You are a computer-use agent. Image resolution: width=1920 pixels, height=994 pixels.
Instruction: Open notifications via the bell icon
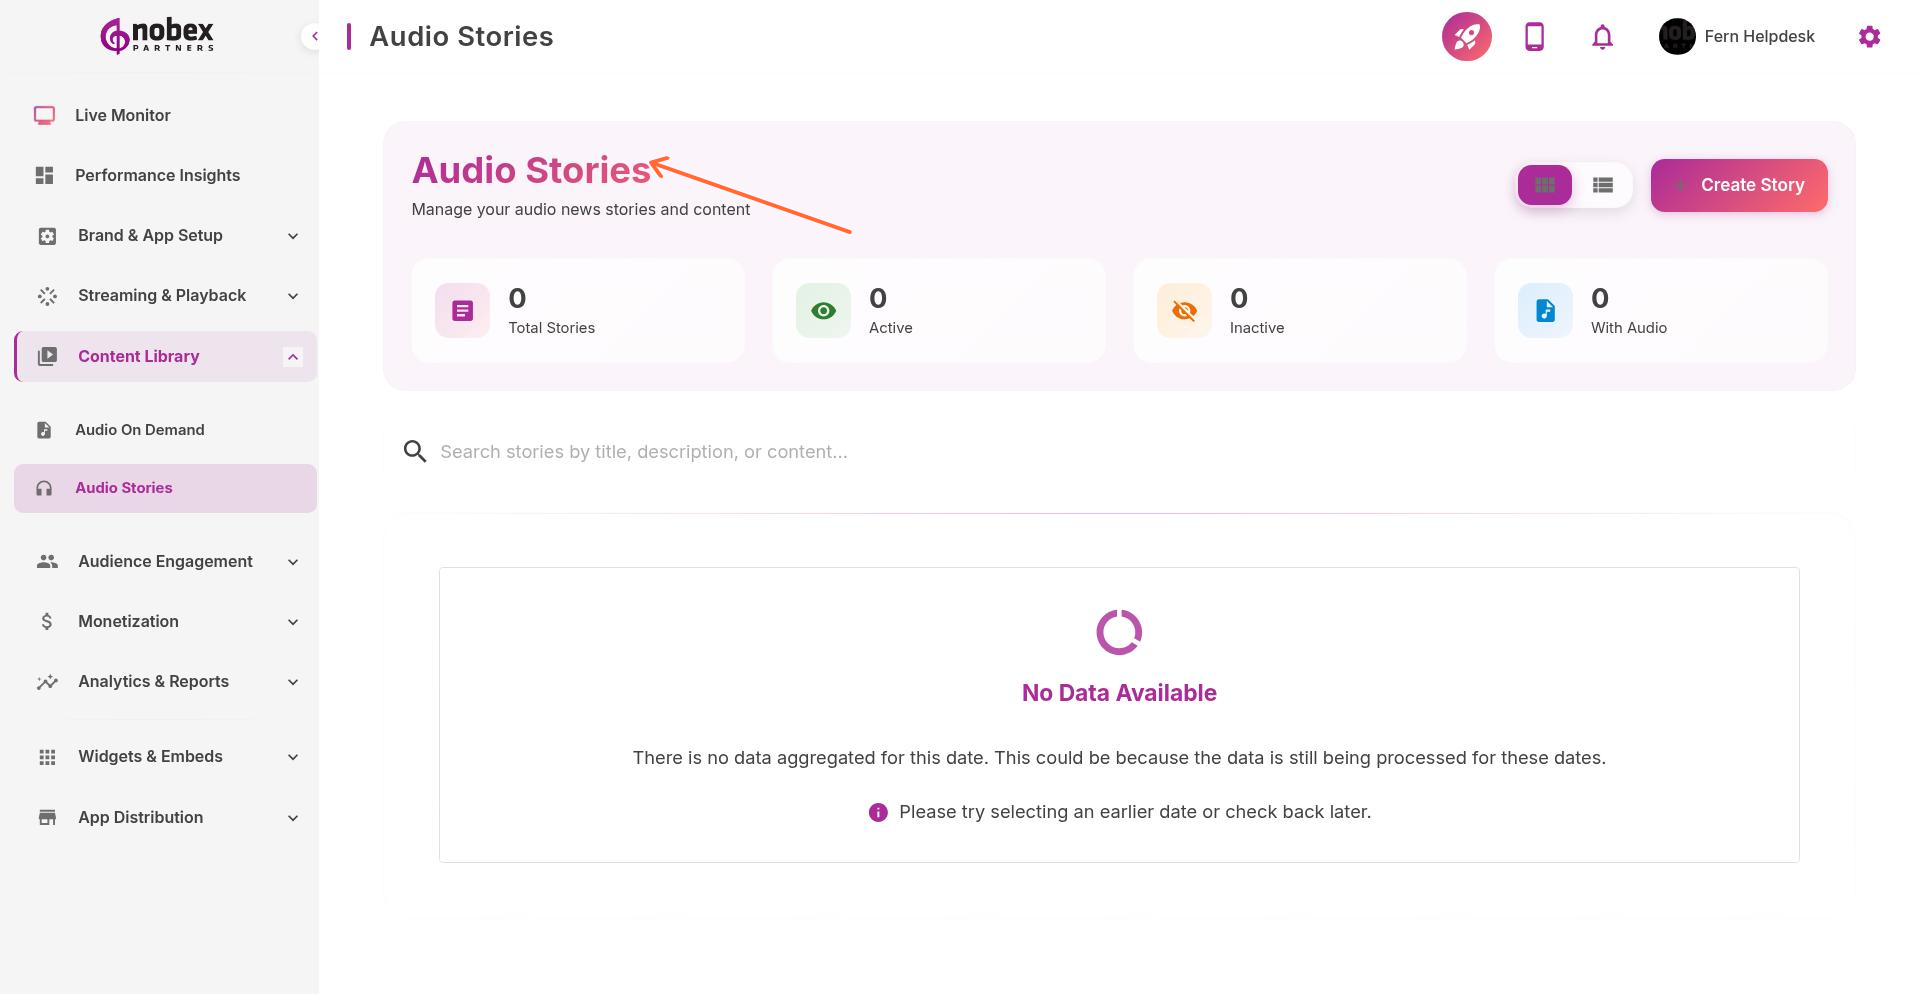click(x=1601, y=36)
